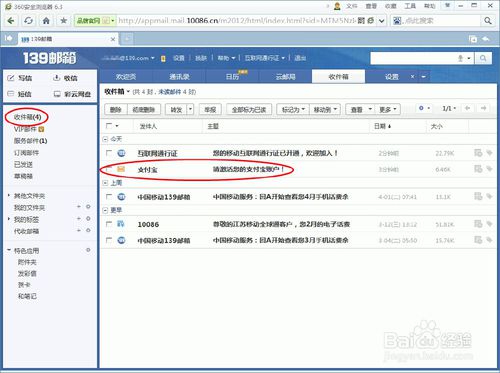Viewport: 500px width, 373px height.
Task: Click settings gear next to 我的文件夹
Action: tap(88, 207)
